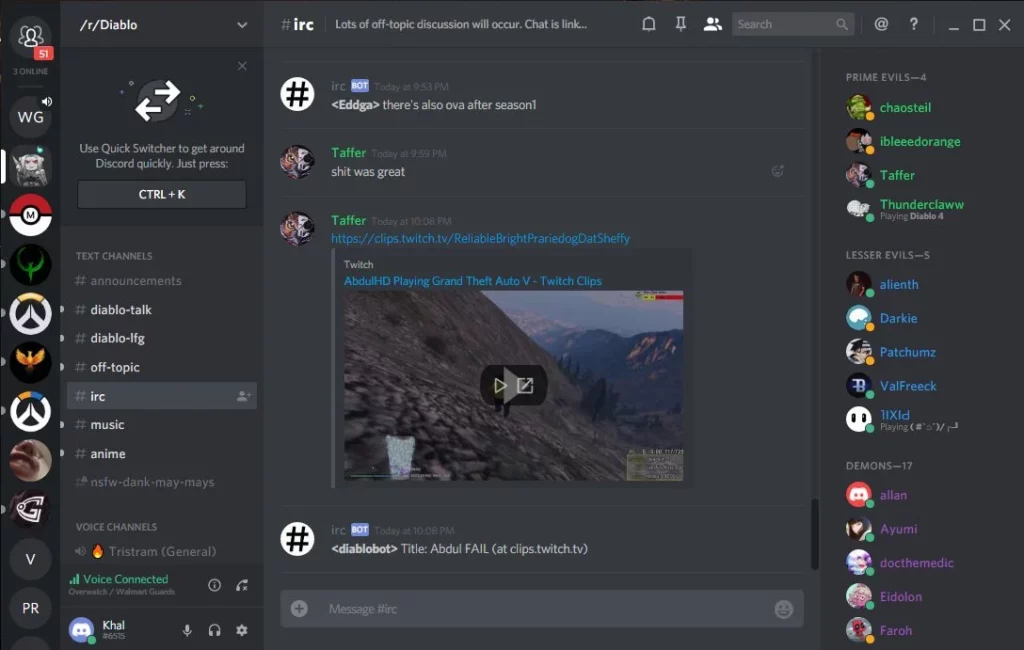This screenshot has height=650, width=1024.
Task: Join Tristram (General) voice channel
Action: [x=162, y=551]
